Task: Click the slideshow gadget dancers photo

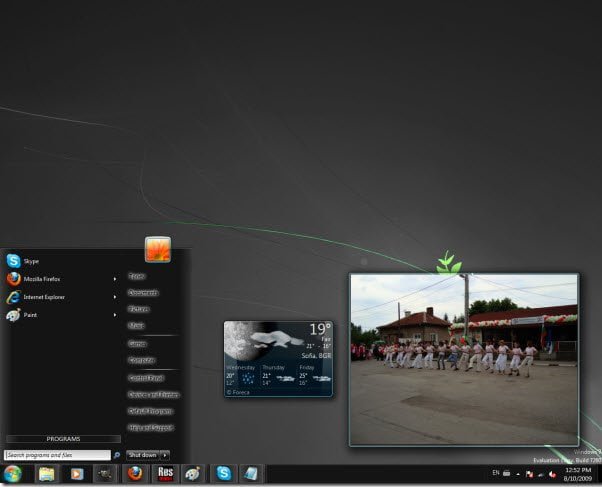Action: tap(464, 359)
